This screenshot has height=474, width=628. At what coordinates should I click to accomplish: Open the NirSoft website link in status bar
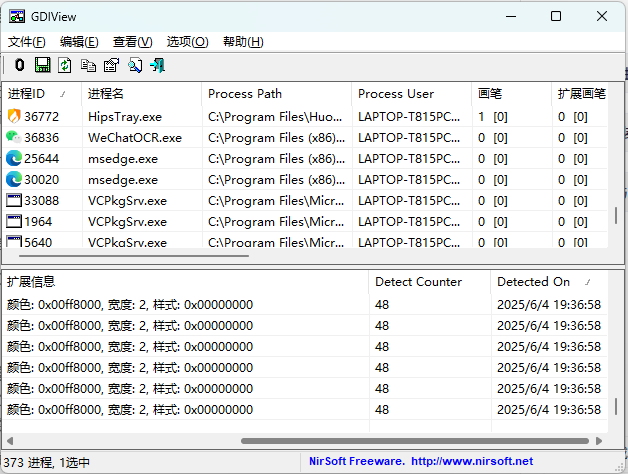(x=472, y=461)
